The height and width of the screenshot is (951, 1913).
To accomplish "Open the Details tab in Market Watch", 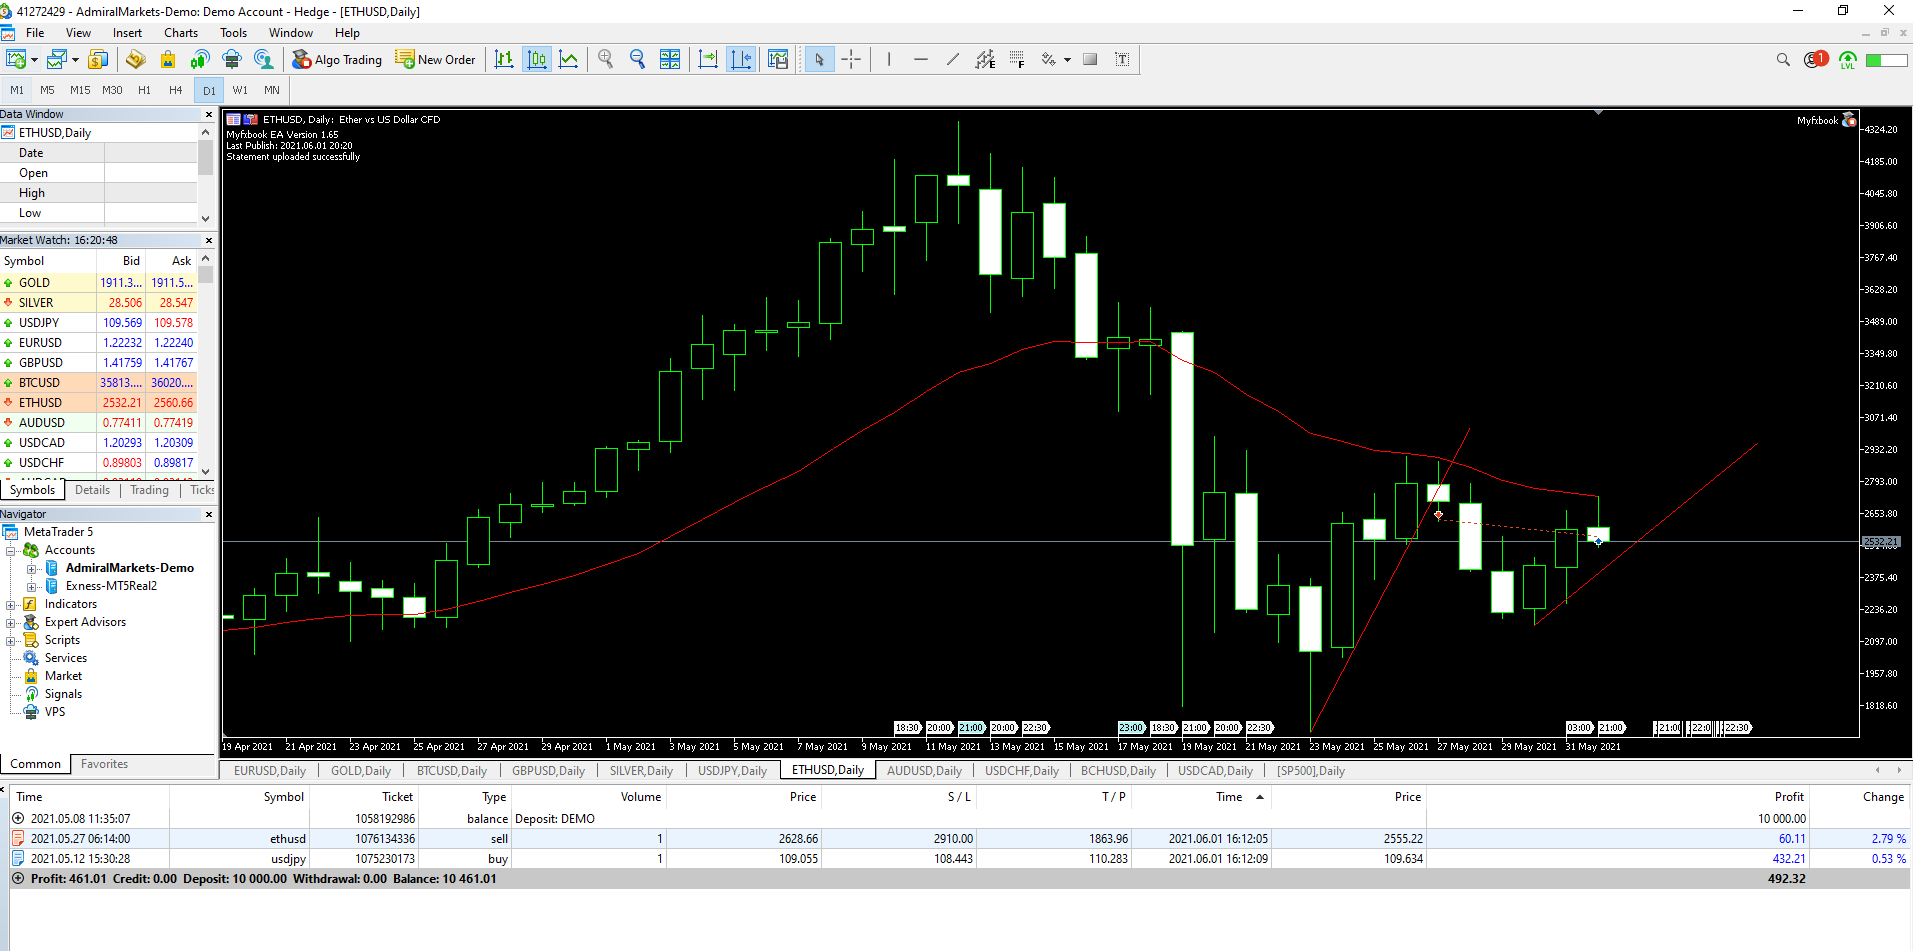I will pyautogui.click(x=92, y=490).
